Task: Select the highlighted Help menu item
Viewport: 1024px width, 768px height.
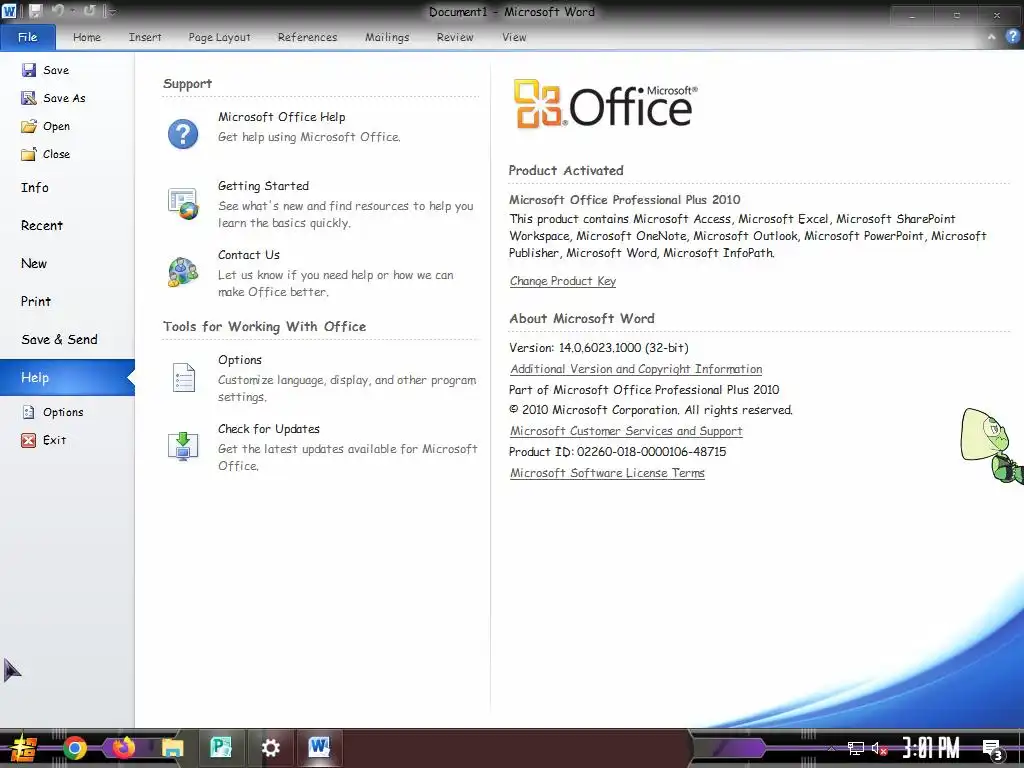Action: pos(67,377)
